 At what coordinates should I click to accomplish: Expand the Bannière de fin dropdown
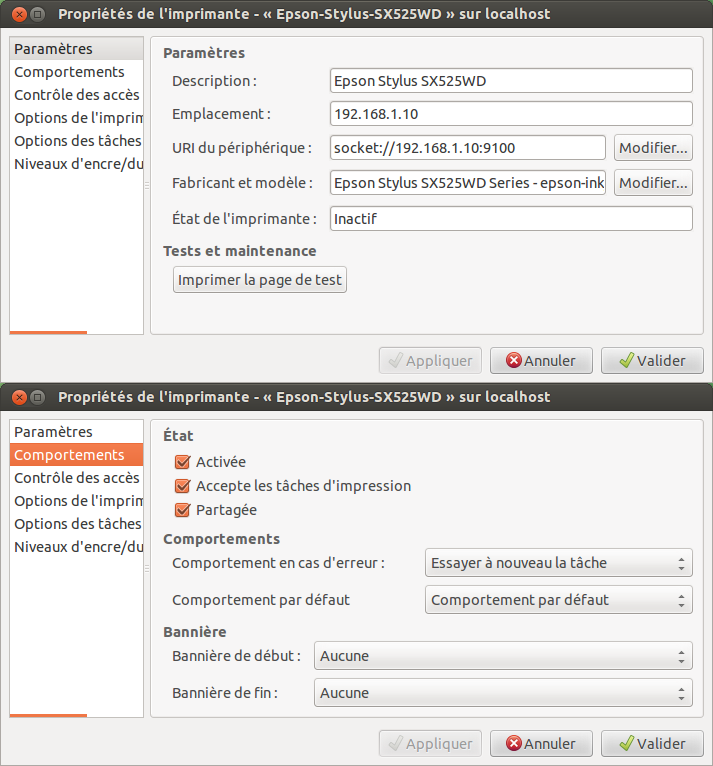tap(503, 693)
